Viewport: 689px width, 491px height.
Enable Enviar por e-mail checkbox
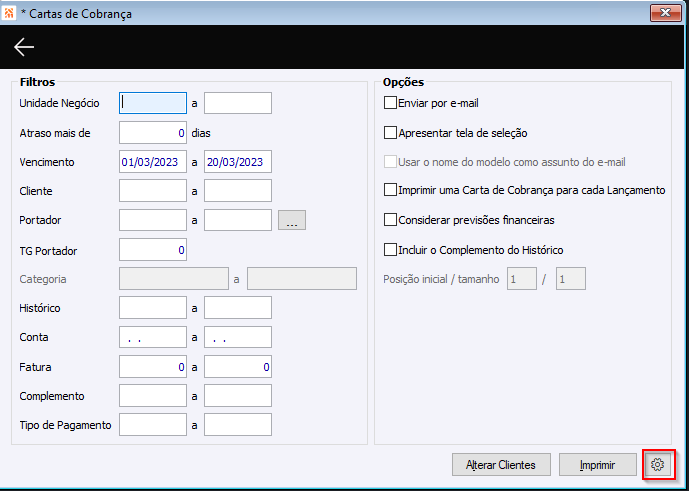(390, 103)
